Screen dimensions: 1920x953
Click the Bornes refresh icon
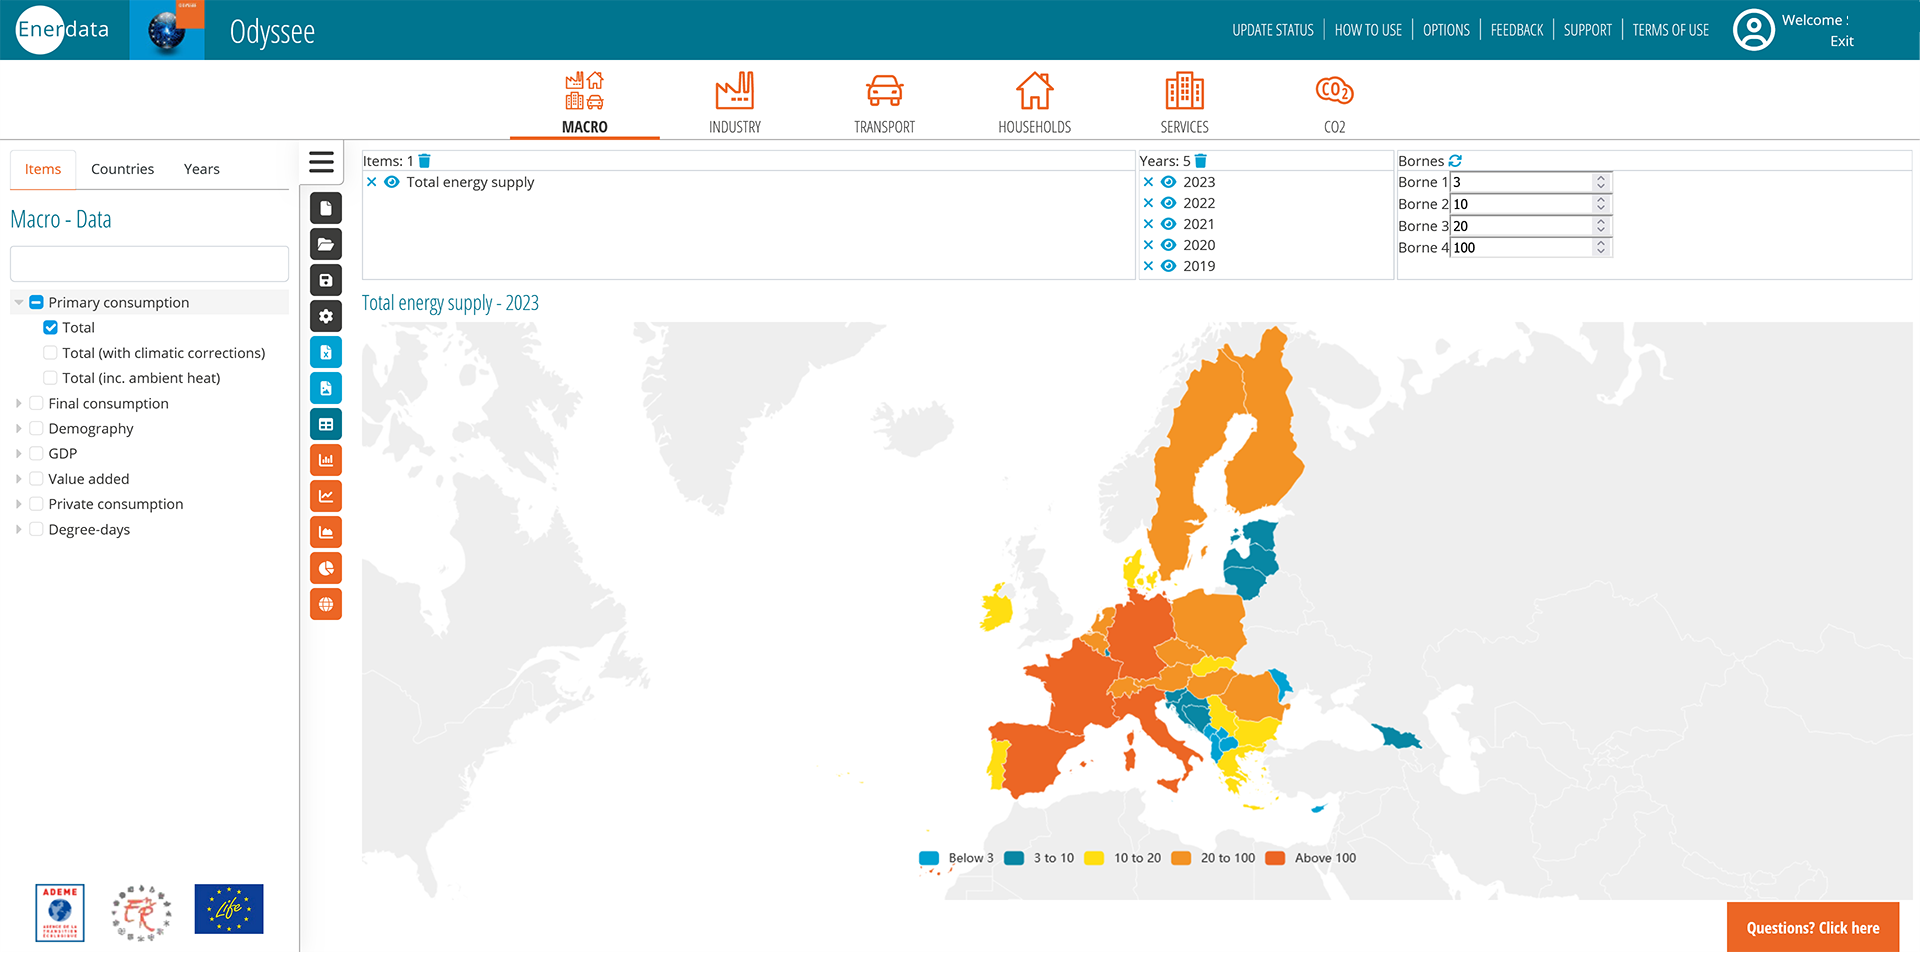pyautogui.click(x=1455, y=161)
